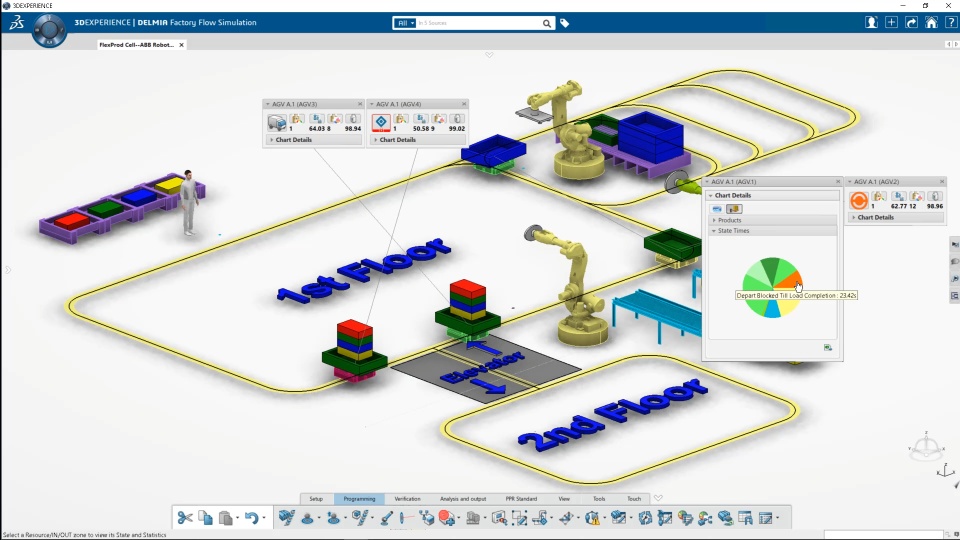Click the orange slice of the State Times pie

pos(790,281)
